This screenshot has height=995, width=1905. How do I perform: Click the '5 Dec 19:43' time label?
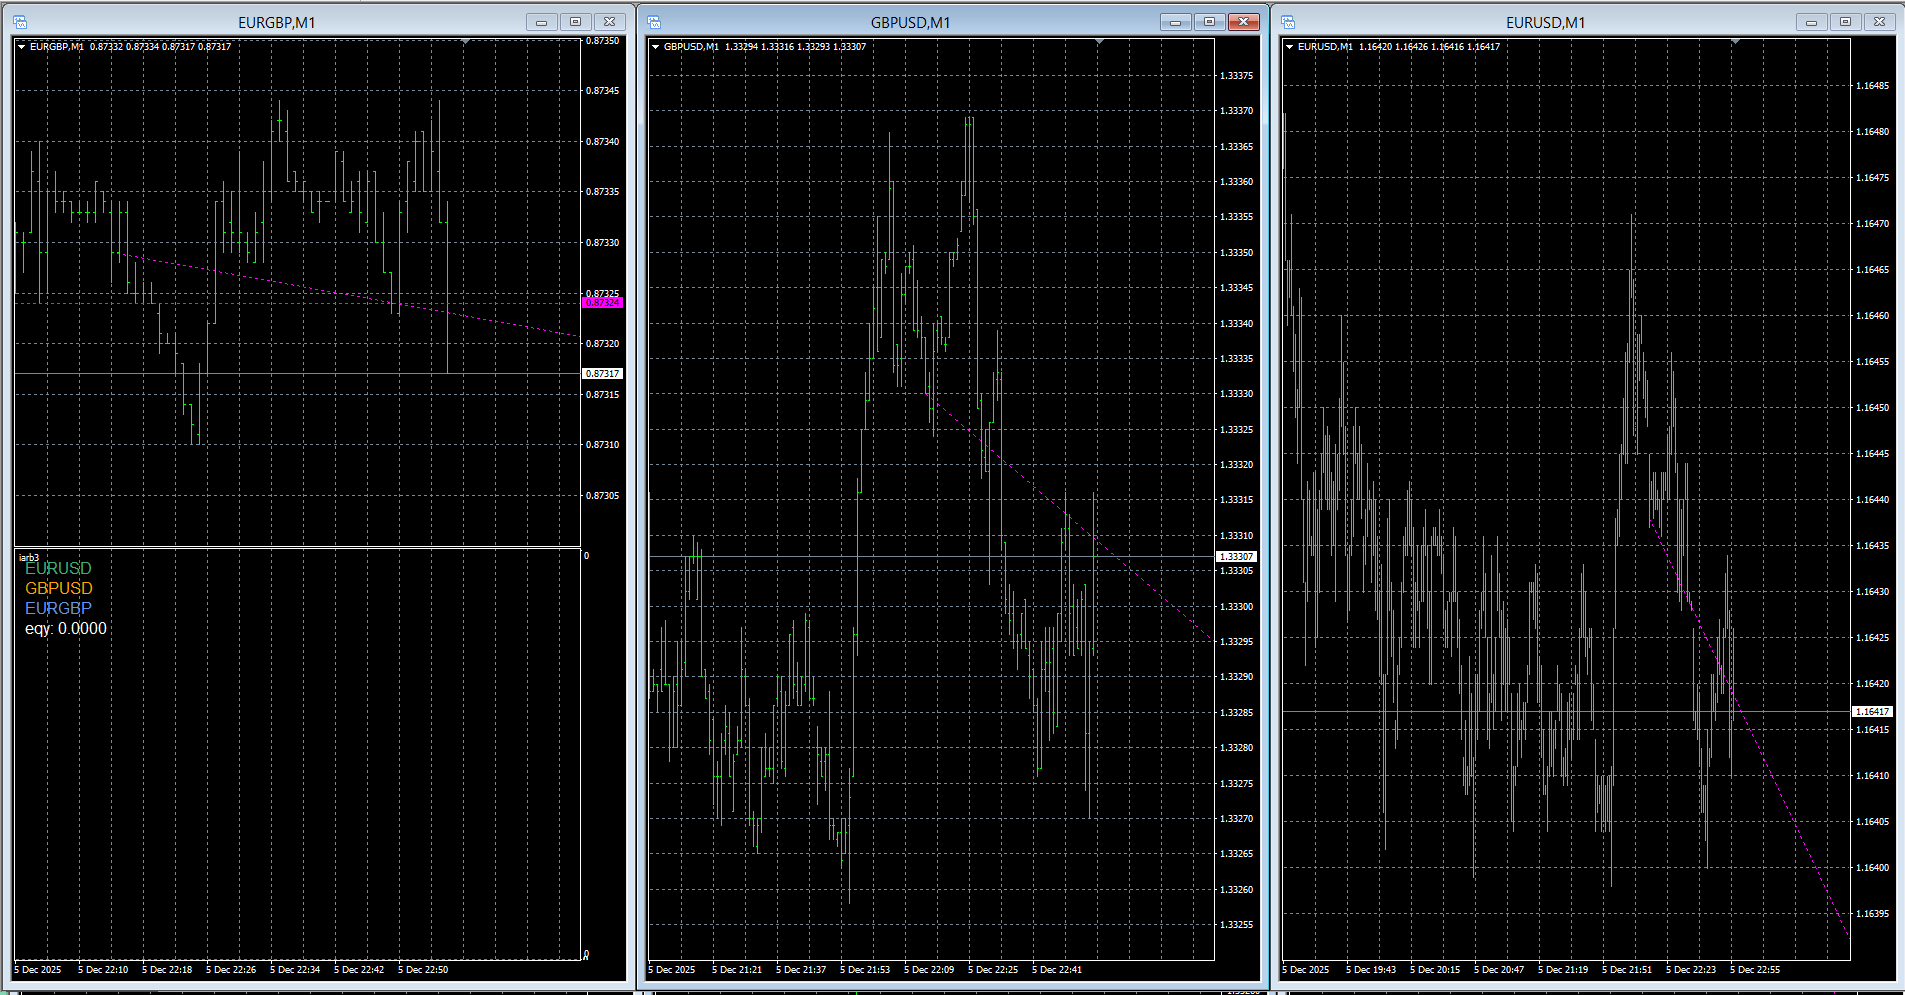pos(1371,970)
